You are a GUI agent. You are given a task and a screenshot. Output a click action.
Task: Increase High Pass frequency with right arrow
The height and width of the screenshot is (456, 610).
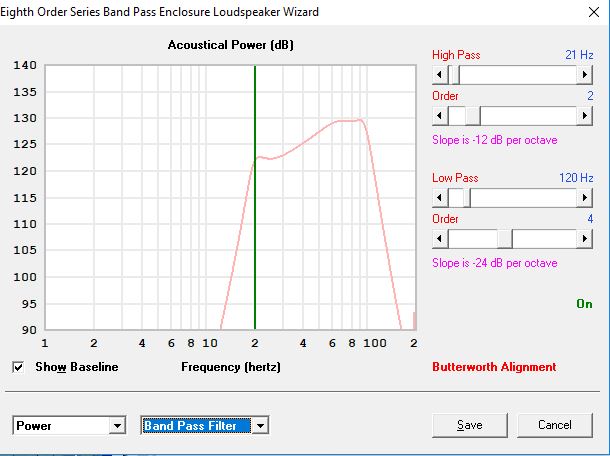[584, 74]
